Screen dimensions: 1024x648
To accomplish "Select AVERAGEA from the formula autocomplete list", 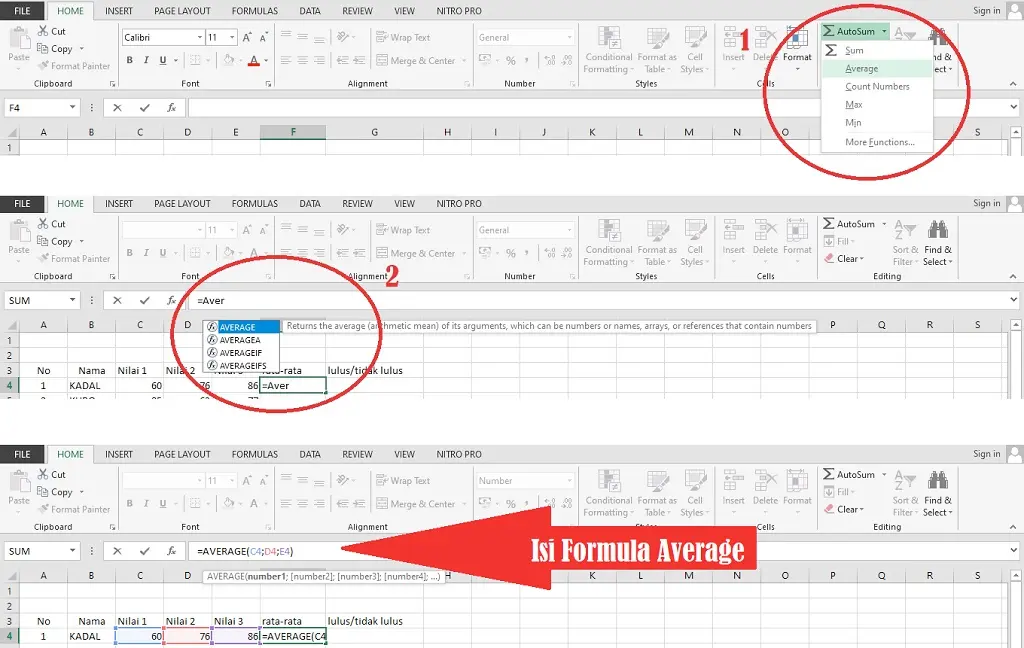I will pos(242,340).
